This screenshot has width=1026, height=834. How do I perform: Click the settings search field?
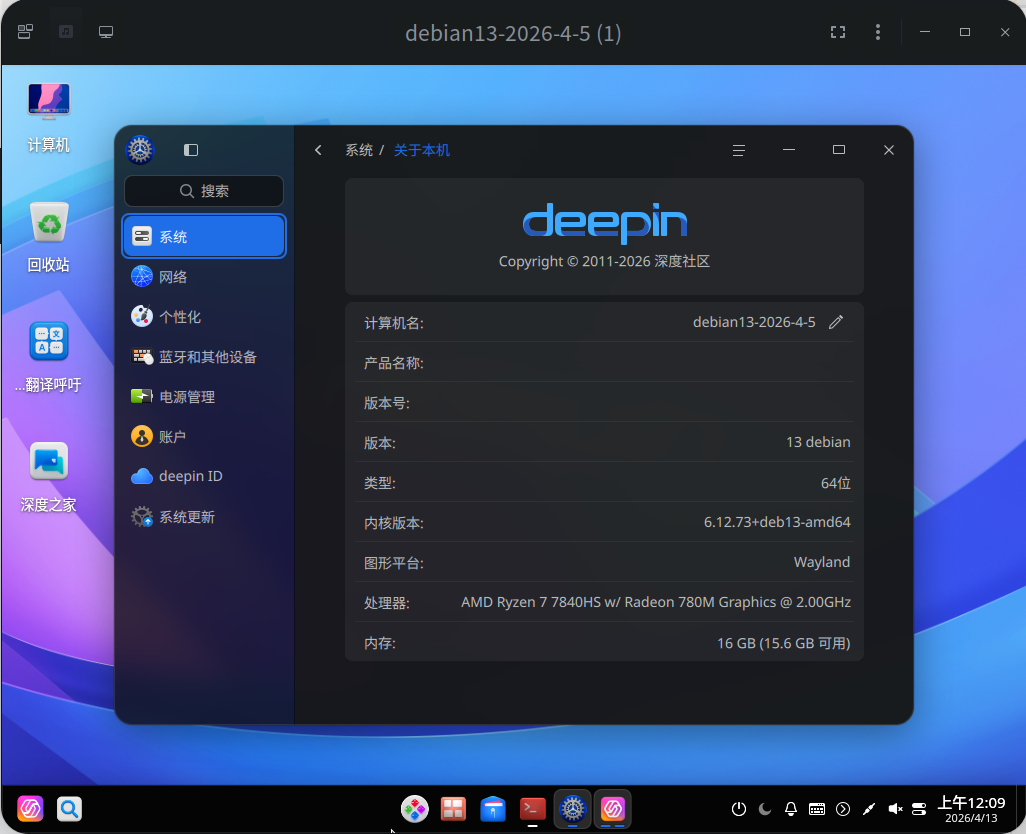coord(204,191)
